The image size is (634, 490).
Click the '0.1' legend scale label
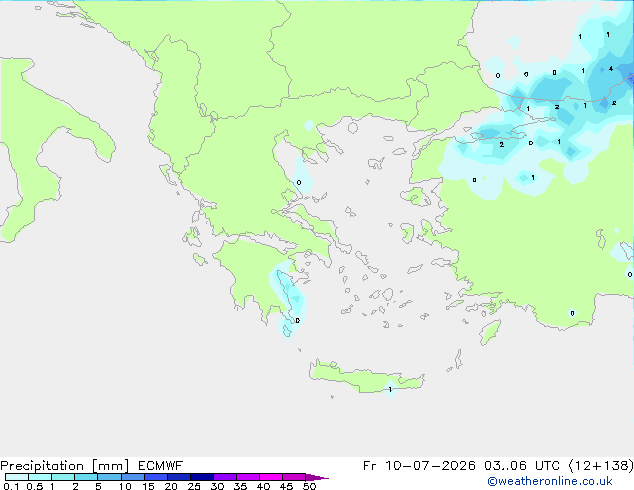tap(11, 486)
